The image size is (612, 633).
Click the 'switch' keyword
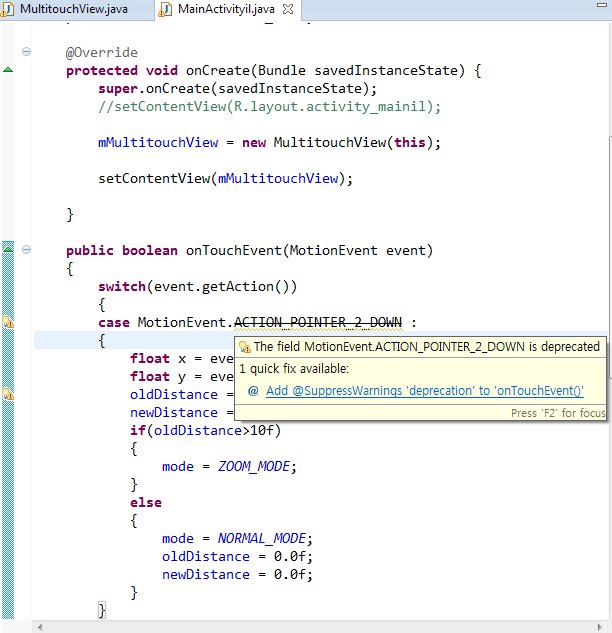coord(122,287)
